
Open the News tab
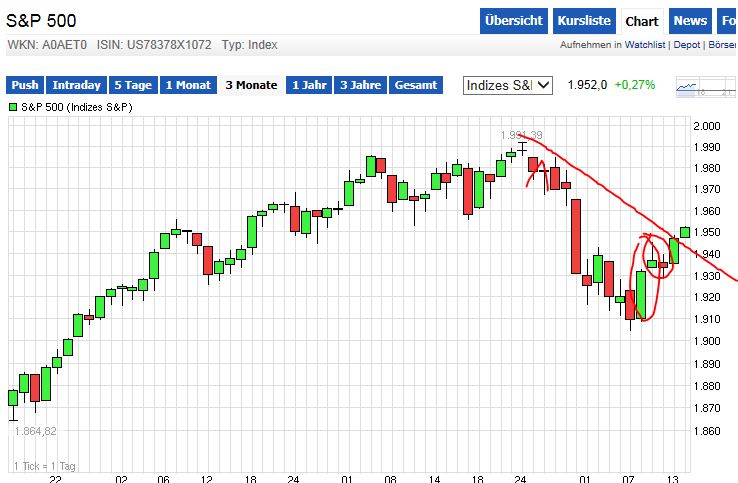click(x=690, y=21)
